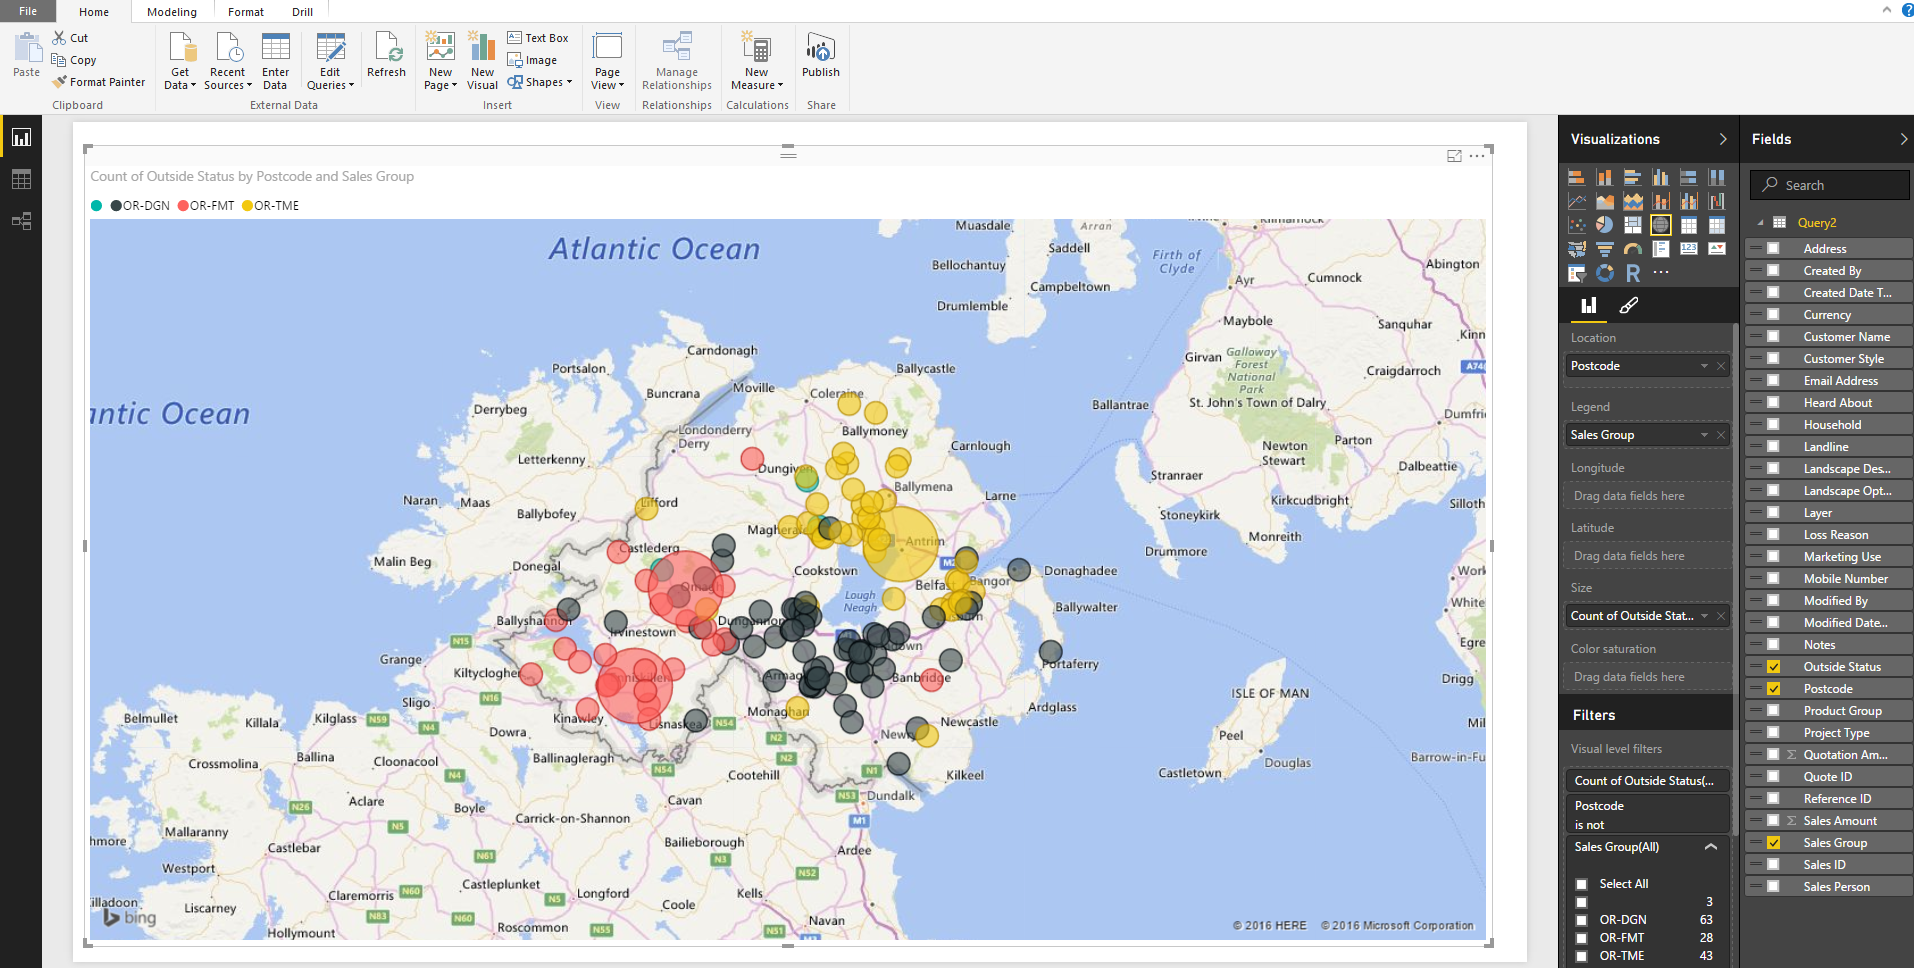Select the treemap visualization

click(x=1633, y=225)
